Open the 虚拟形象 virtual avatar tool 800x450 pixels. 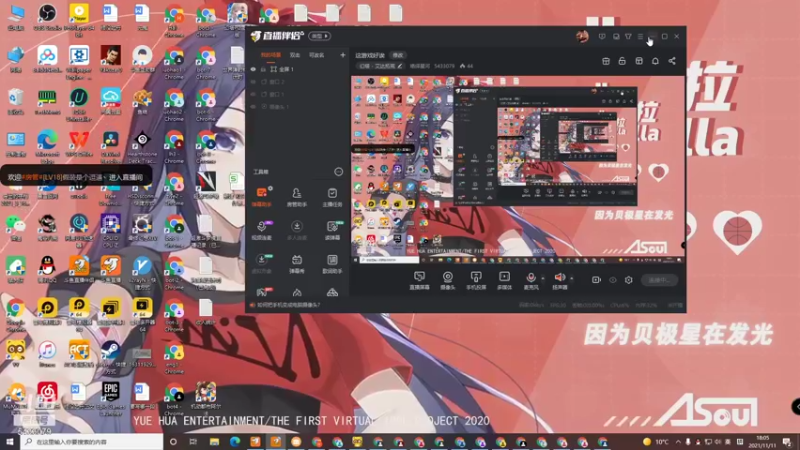click(x=261, y=264)
